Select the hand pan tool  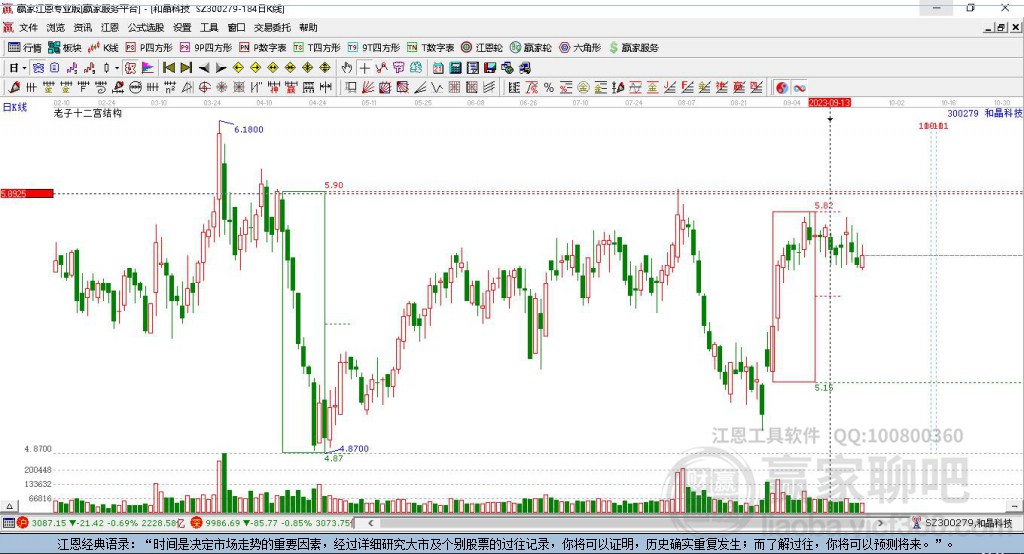click(x=347, y=68)
